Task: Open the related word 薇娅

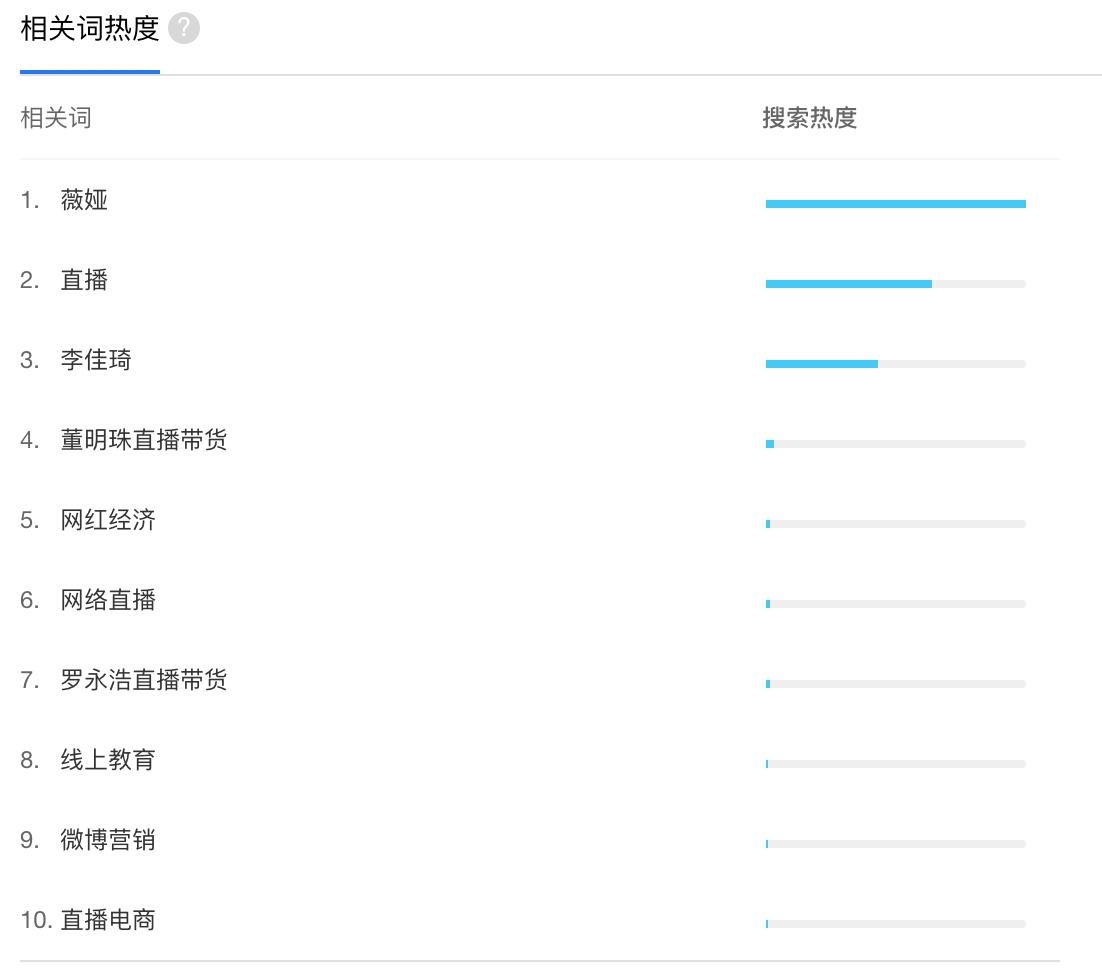Action: tap(84, 200)
